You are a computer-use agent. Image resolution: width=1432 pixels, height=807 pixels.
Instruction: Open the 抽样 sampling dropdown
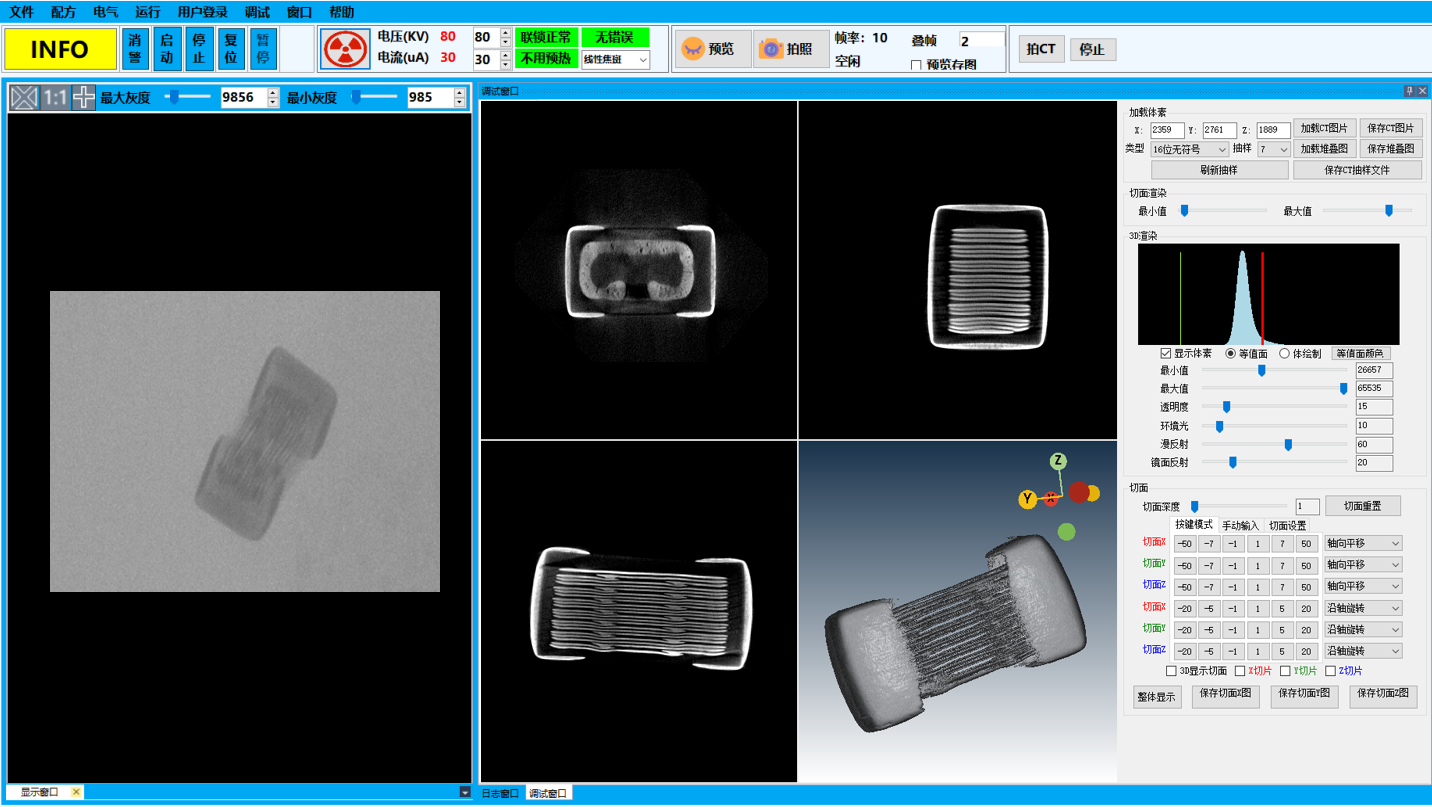click(x=1274, y=149)
